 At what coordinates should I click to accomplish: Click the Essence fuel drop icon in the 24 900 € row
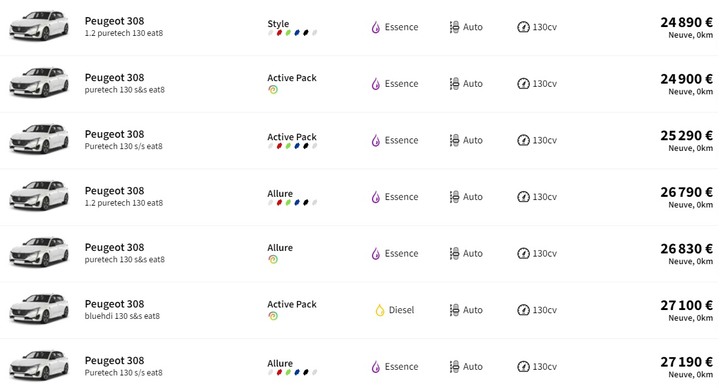[376, 84]
